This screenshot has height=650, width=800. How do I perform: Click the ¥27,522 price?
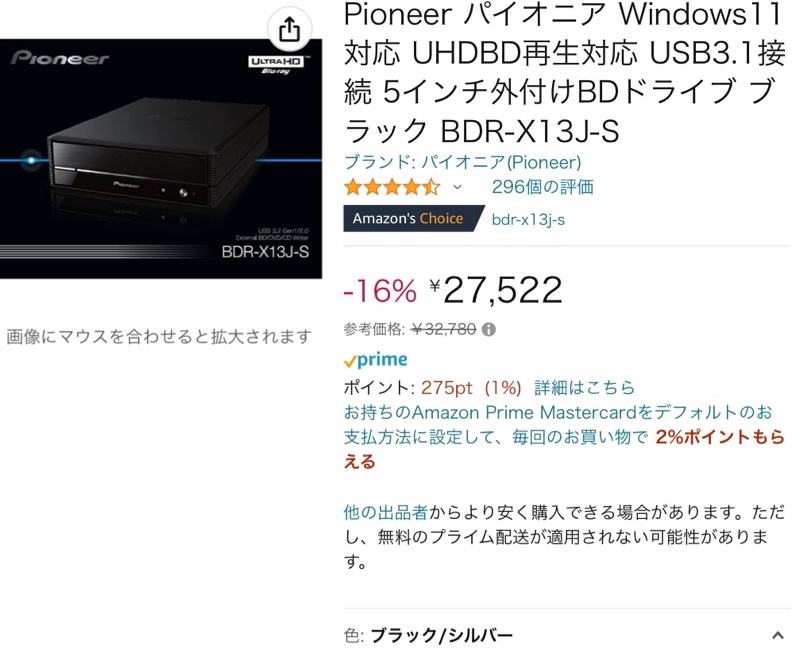tap(495, 290)
